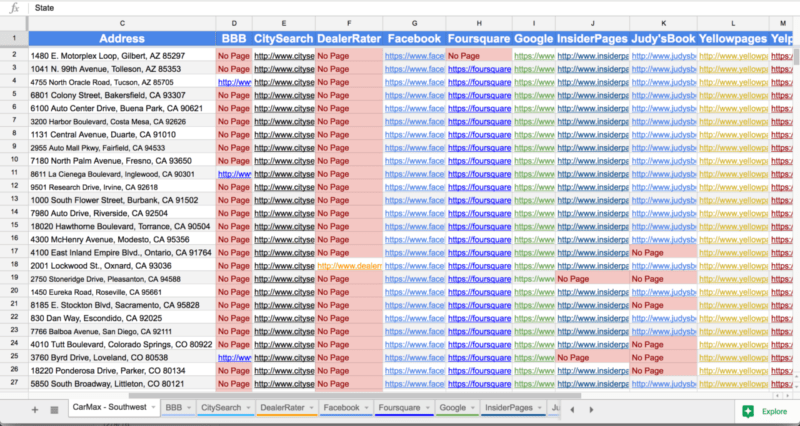Image resolution: width=800 pixels, height=426 pixels.
Task: Open Foursquare link for Tolleson, AZ row
Action: pos(480,69)
